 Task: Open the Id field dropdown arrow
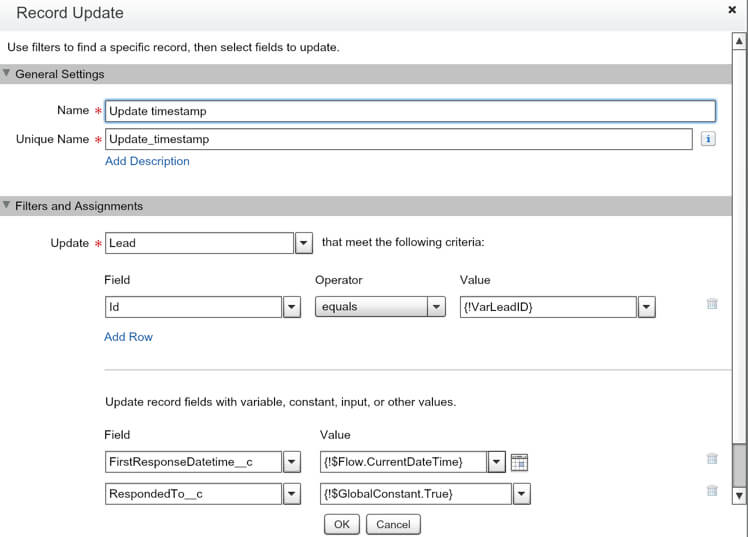(292, 308)
